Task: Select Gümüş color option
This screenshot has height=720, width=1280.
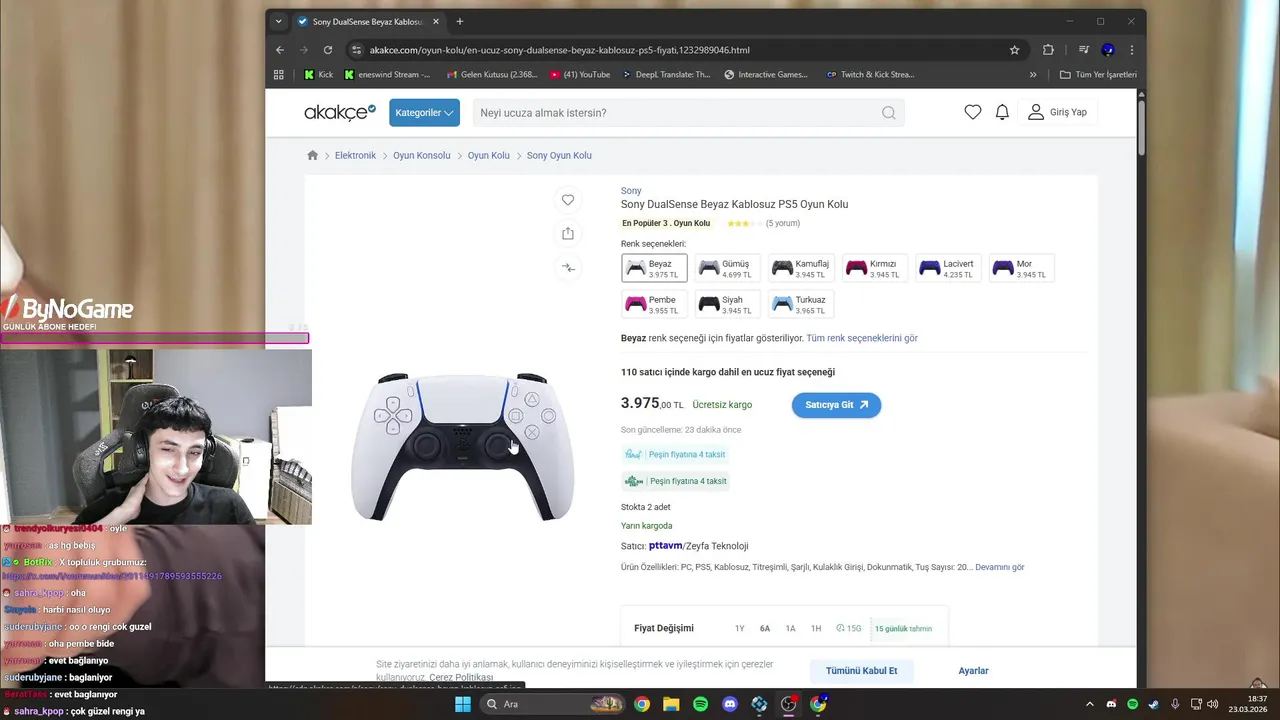Action: tap(728, 268)
